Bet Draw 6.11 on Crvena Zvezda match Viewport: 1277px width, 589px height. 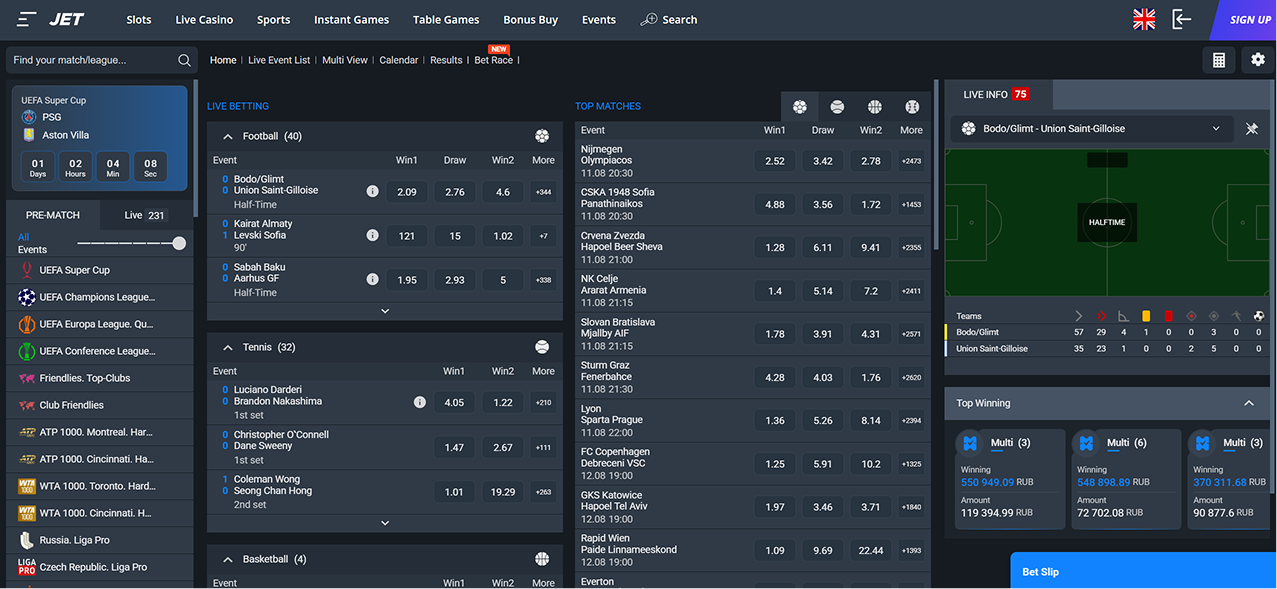click(823, 247)
